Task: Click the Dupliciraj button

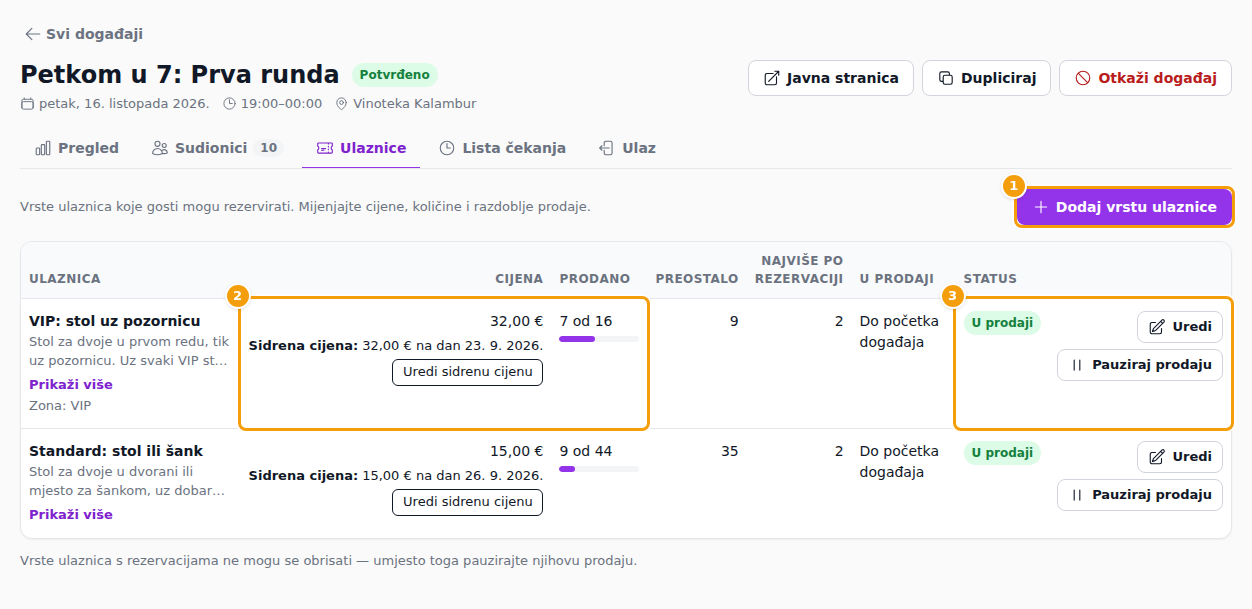Action: [986, 78]
